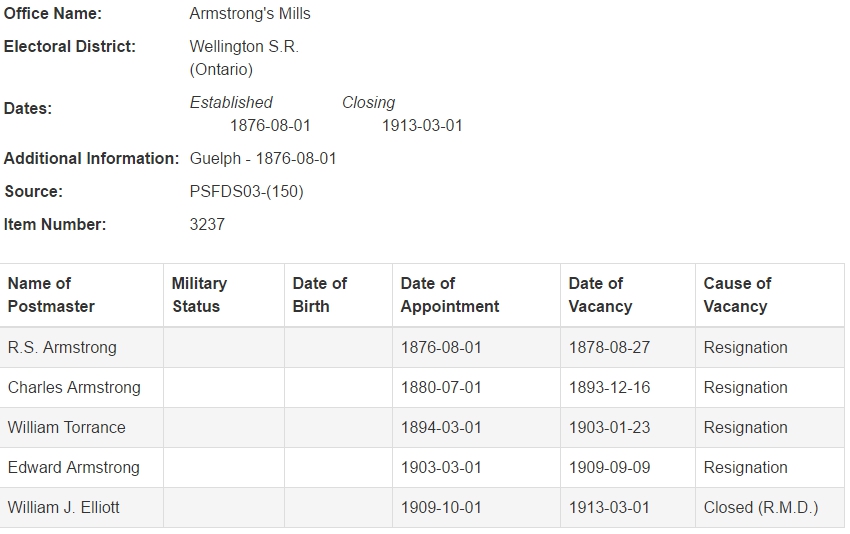Image resolution: width=850 pixels, height=534 pixels.
Task: Click the R.S. Armstrong postmaster row
Action: [422, 348]
